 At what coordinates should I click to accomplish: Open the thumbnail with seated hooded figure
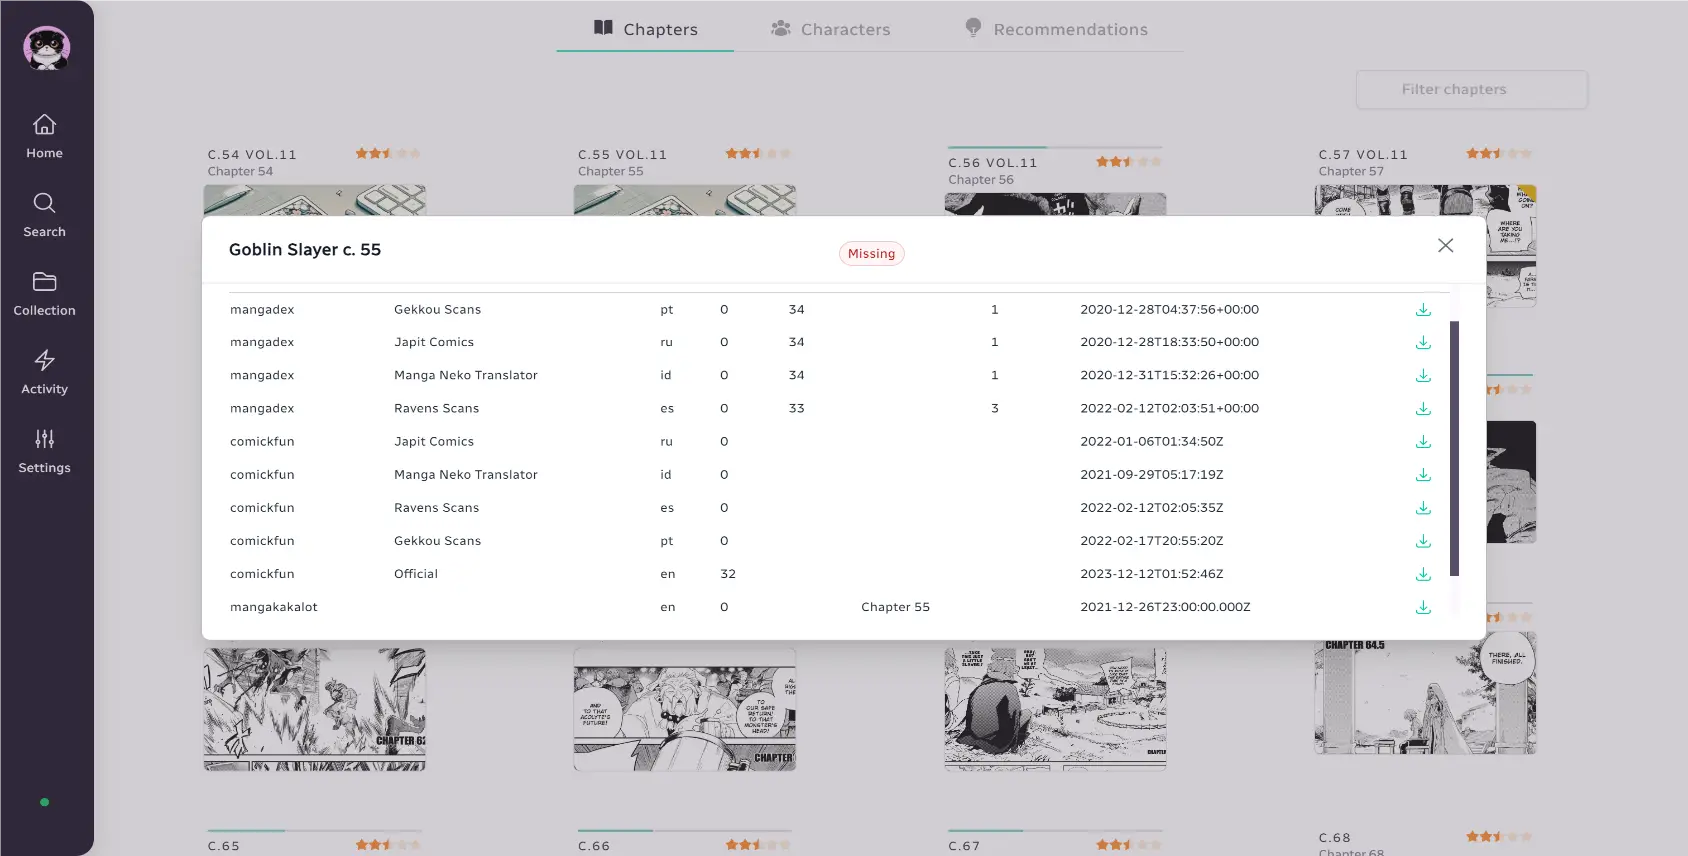click(1055, 708)
